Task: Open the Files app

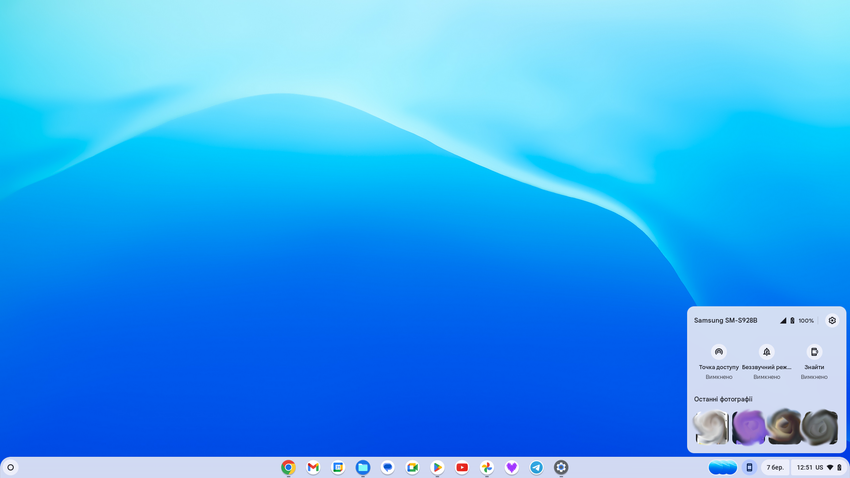Action: 363,467
